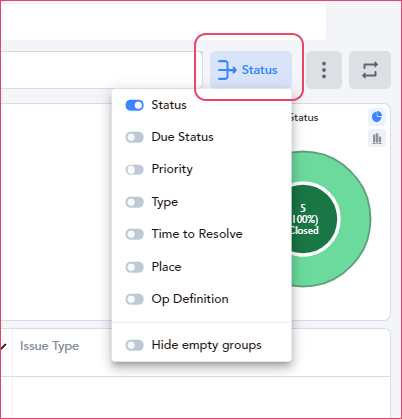
Task: Select Due Status menu label
Action: tap(182, 137)
